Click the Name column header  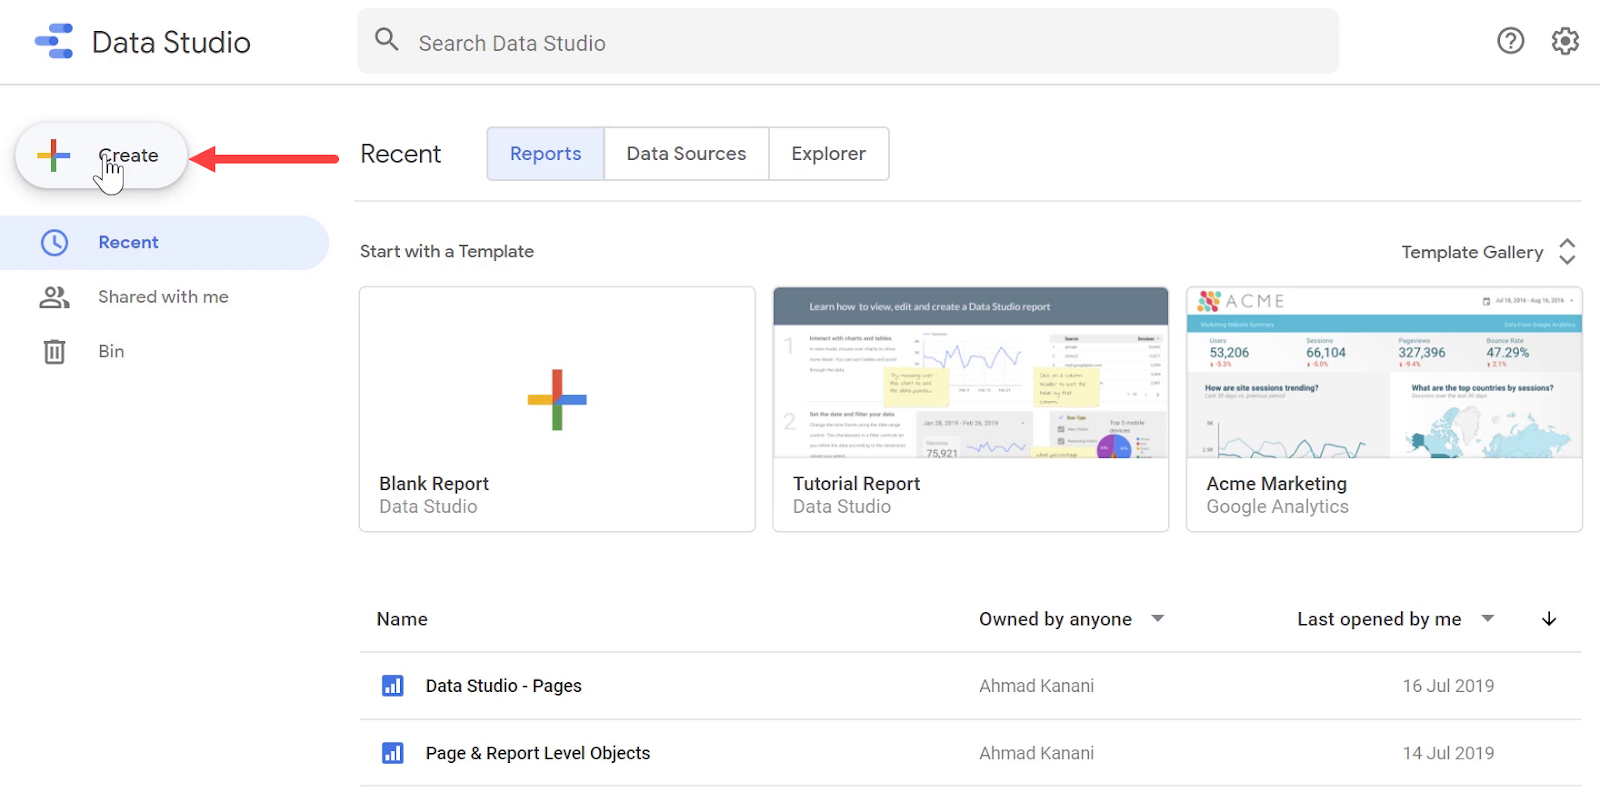[x=402, y=619]
